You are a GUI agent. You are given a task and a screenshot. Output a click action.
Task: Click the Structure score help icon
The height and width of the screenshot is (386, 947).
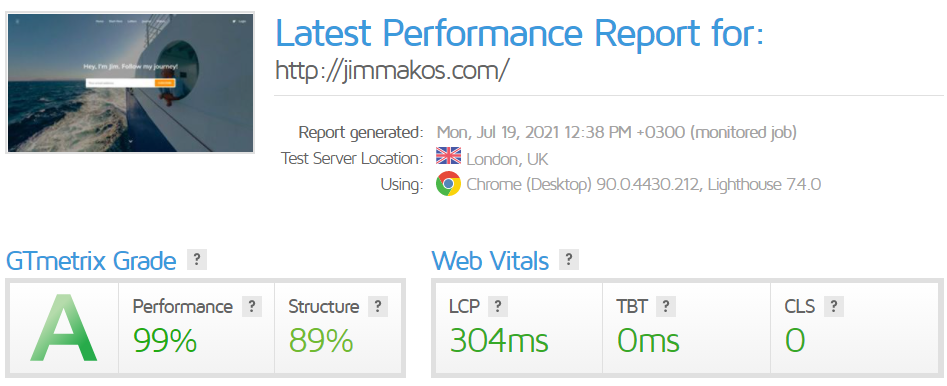377,306
